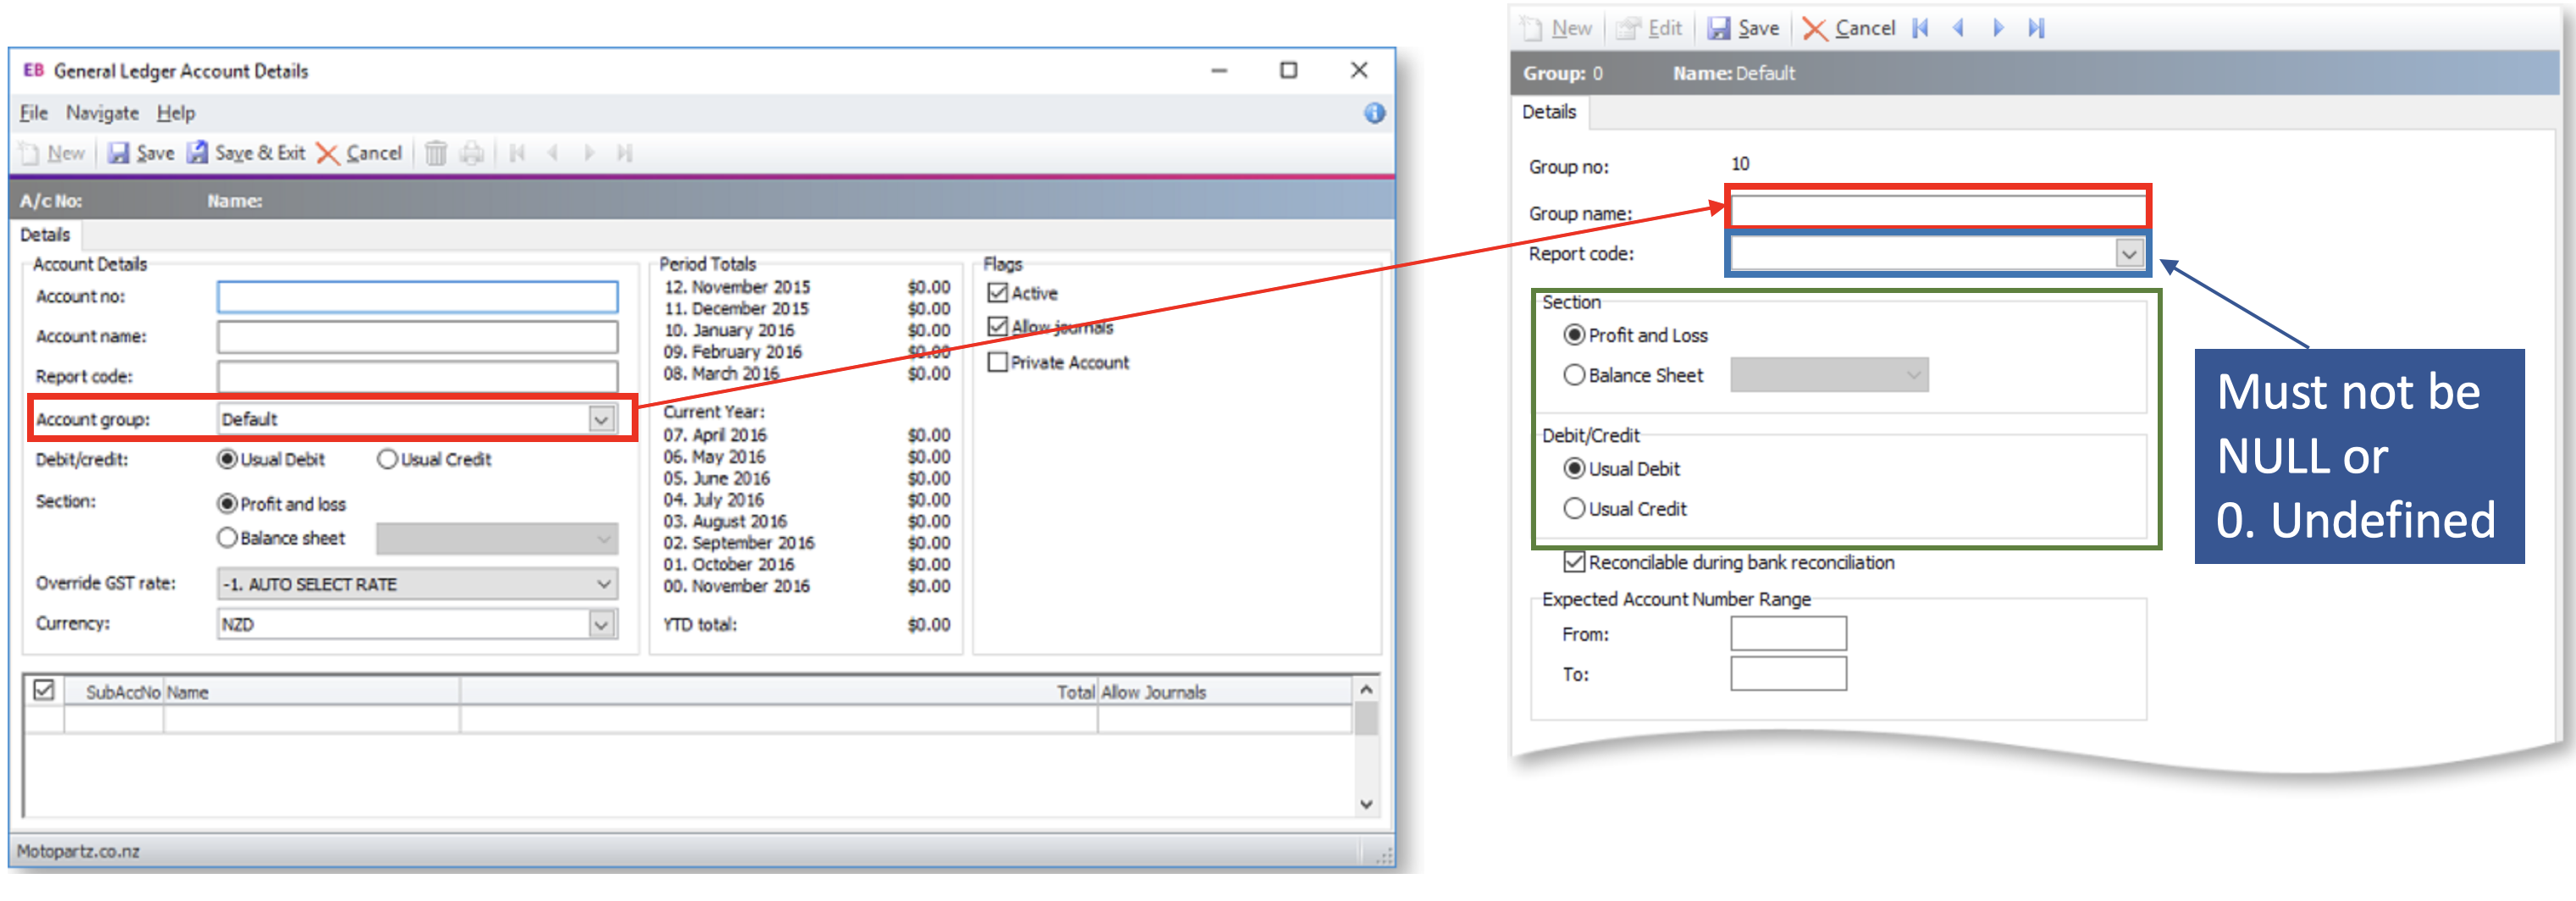This screenshot has height=901, width=2576.
Task: Jump to first group in account group panel
Action: 1920,28
